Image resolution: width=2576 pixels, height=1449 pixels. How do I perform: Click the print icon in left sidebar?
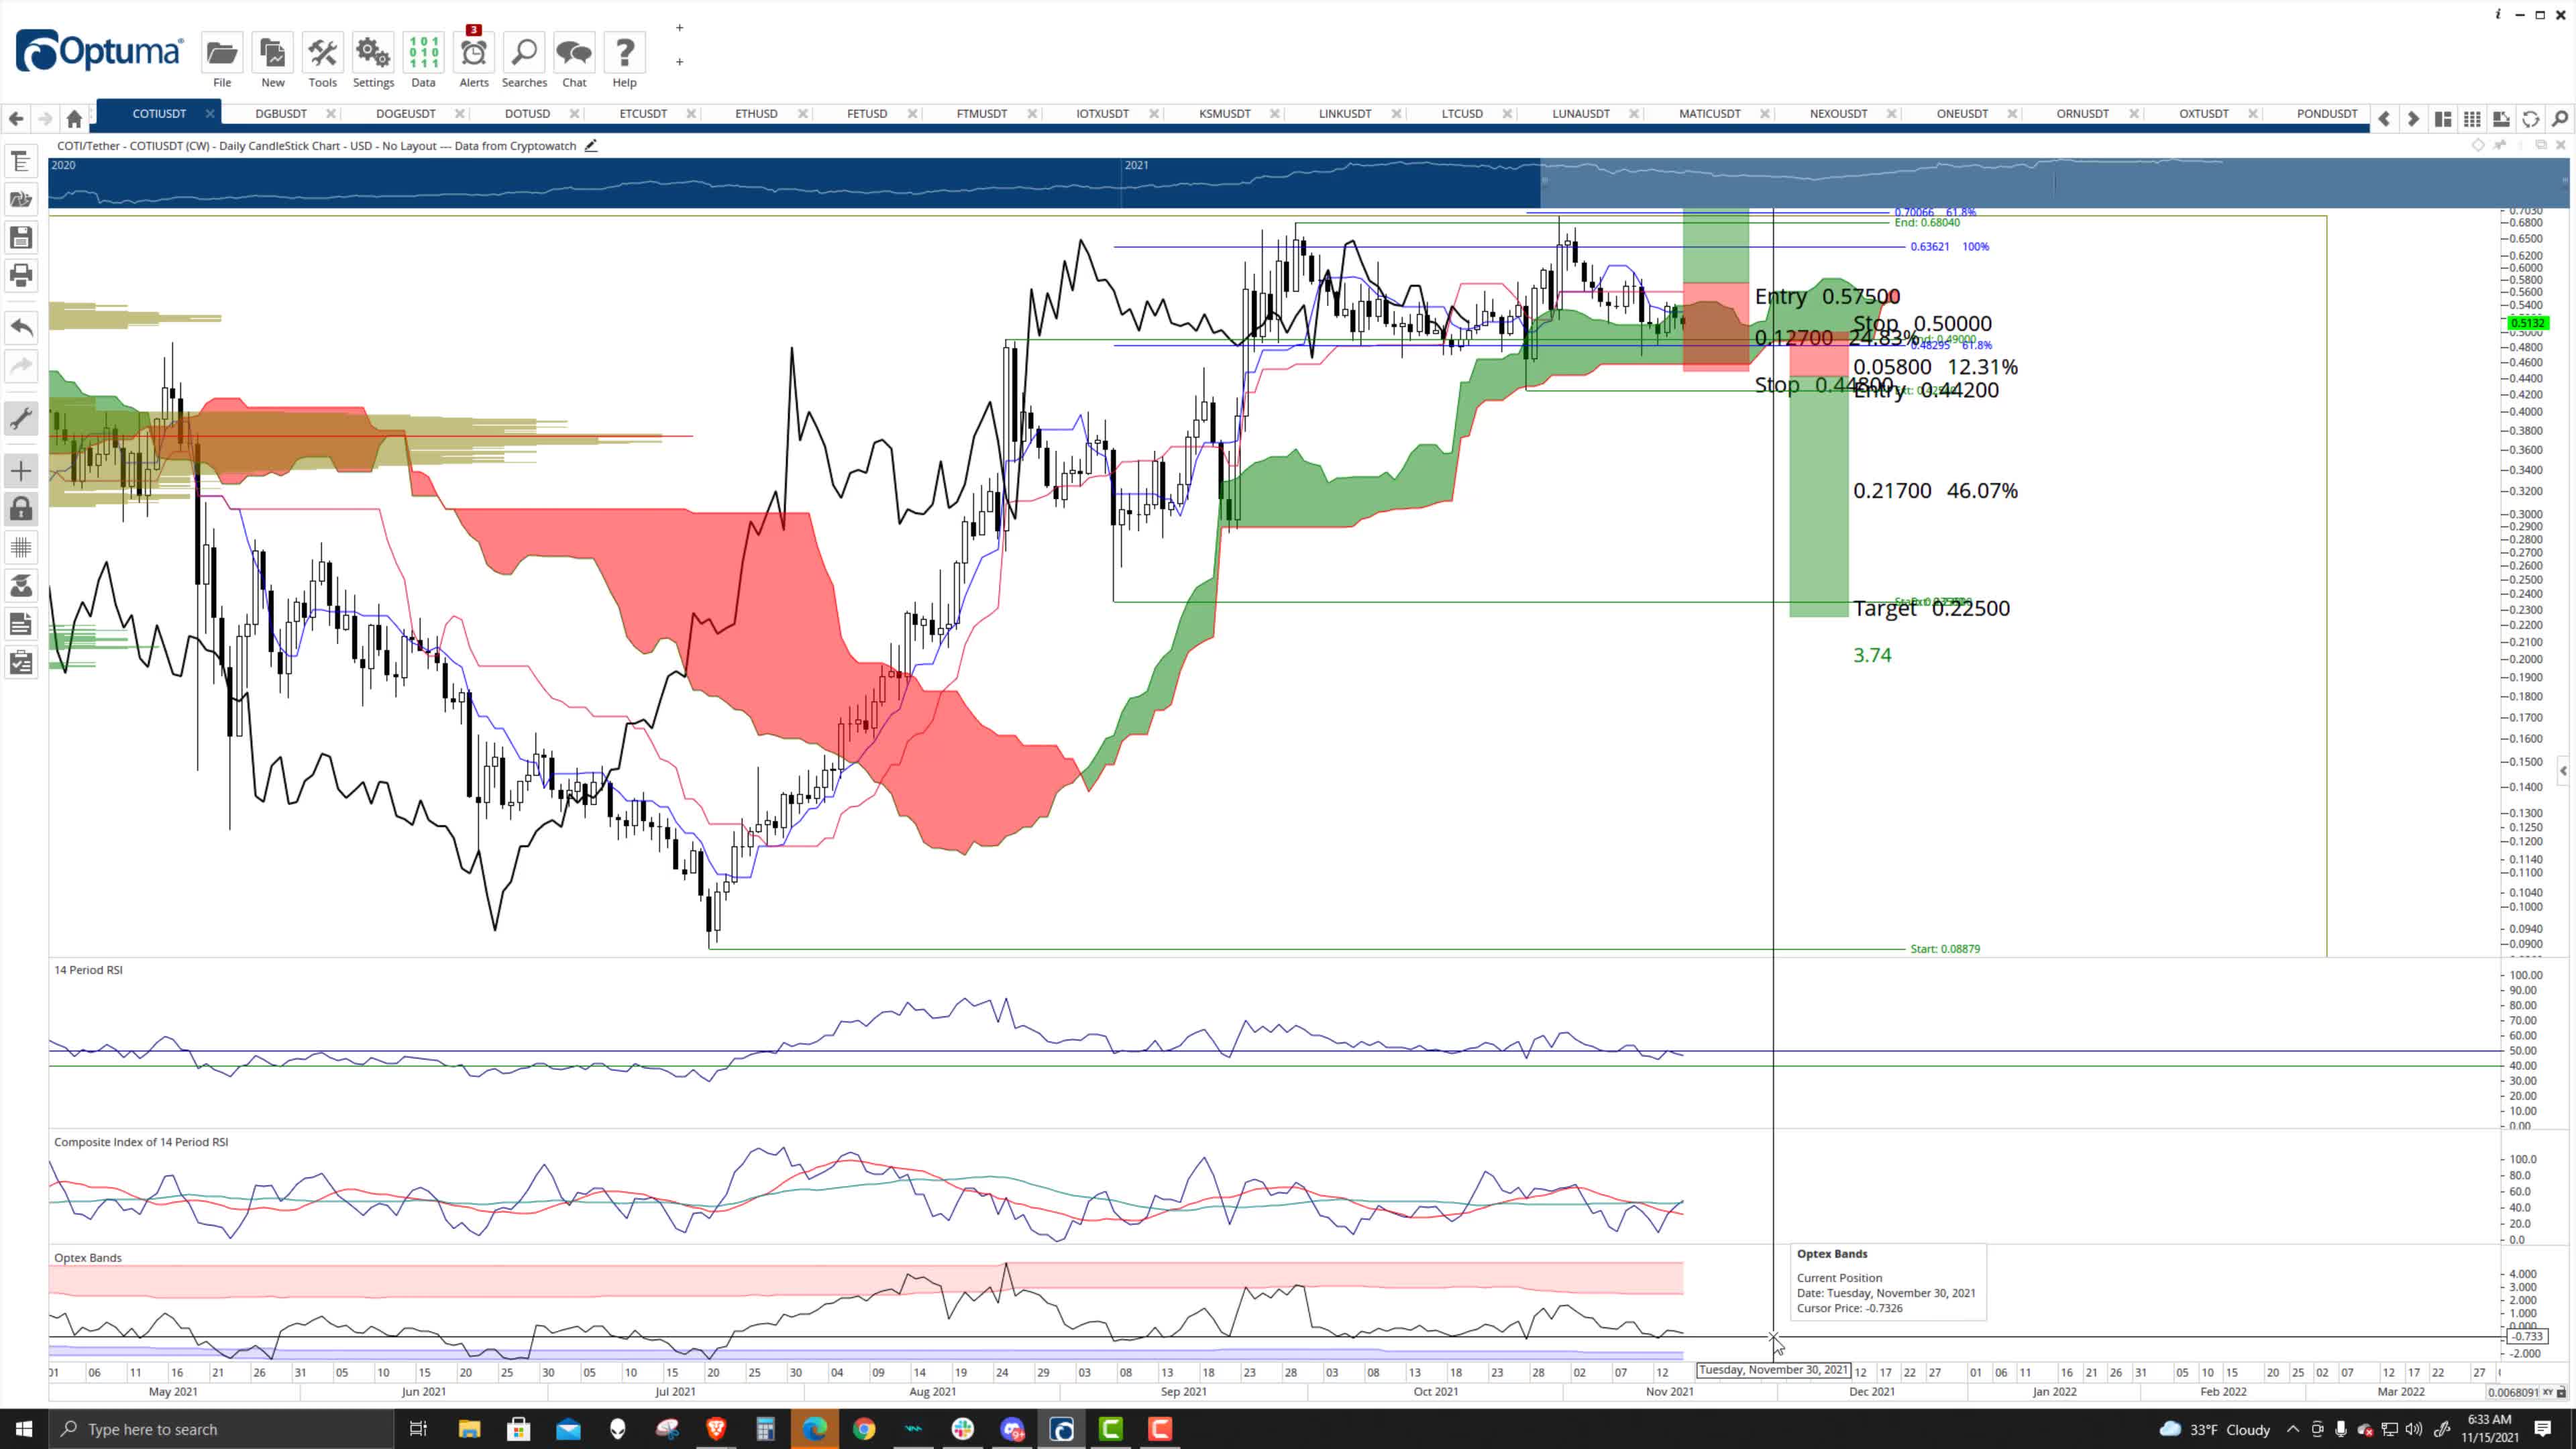pos(21,275)
